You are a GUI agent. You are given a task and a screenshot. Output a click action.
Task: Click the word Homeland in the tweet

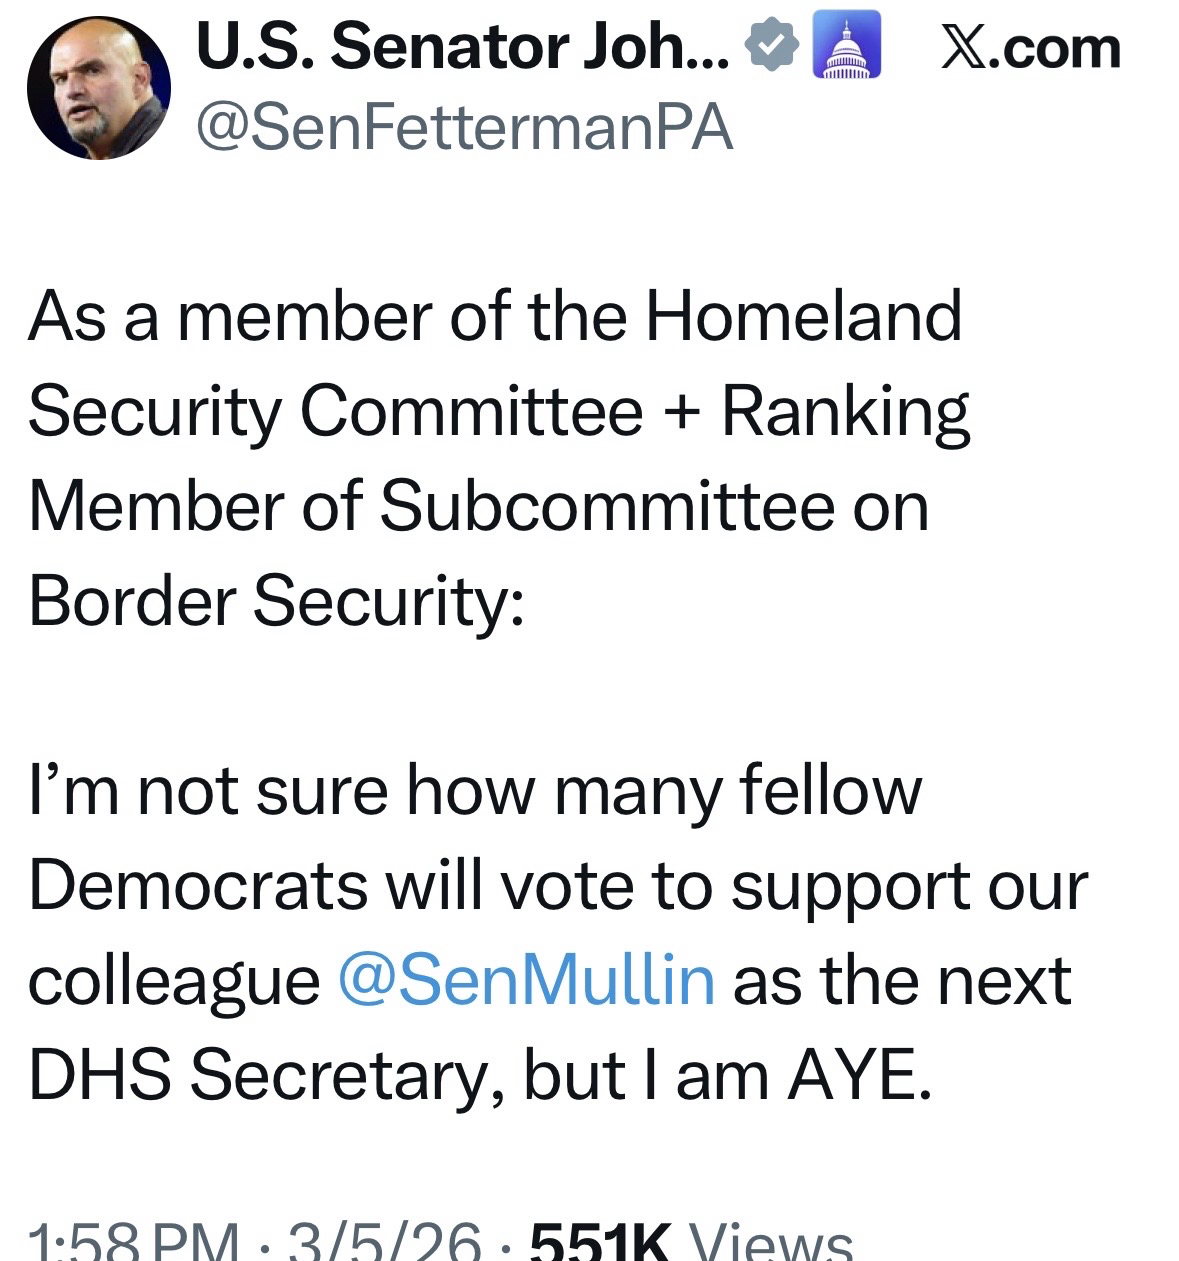(x=803, y=316)
